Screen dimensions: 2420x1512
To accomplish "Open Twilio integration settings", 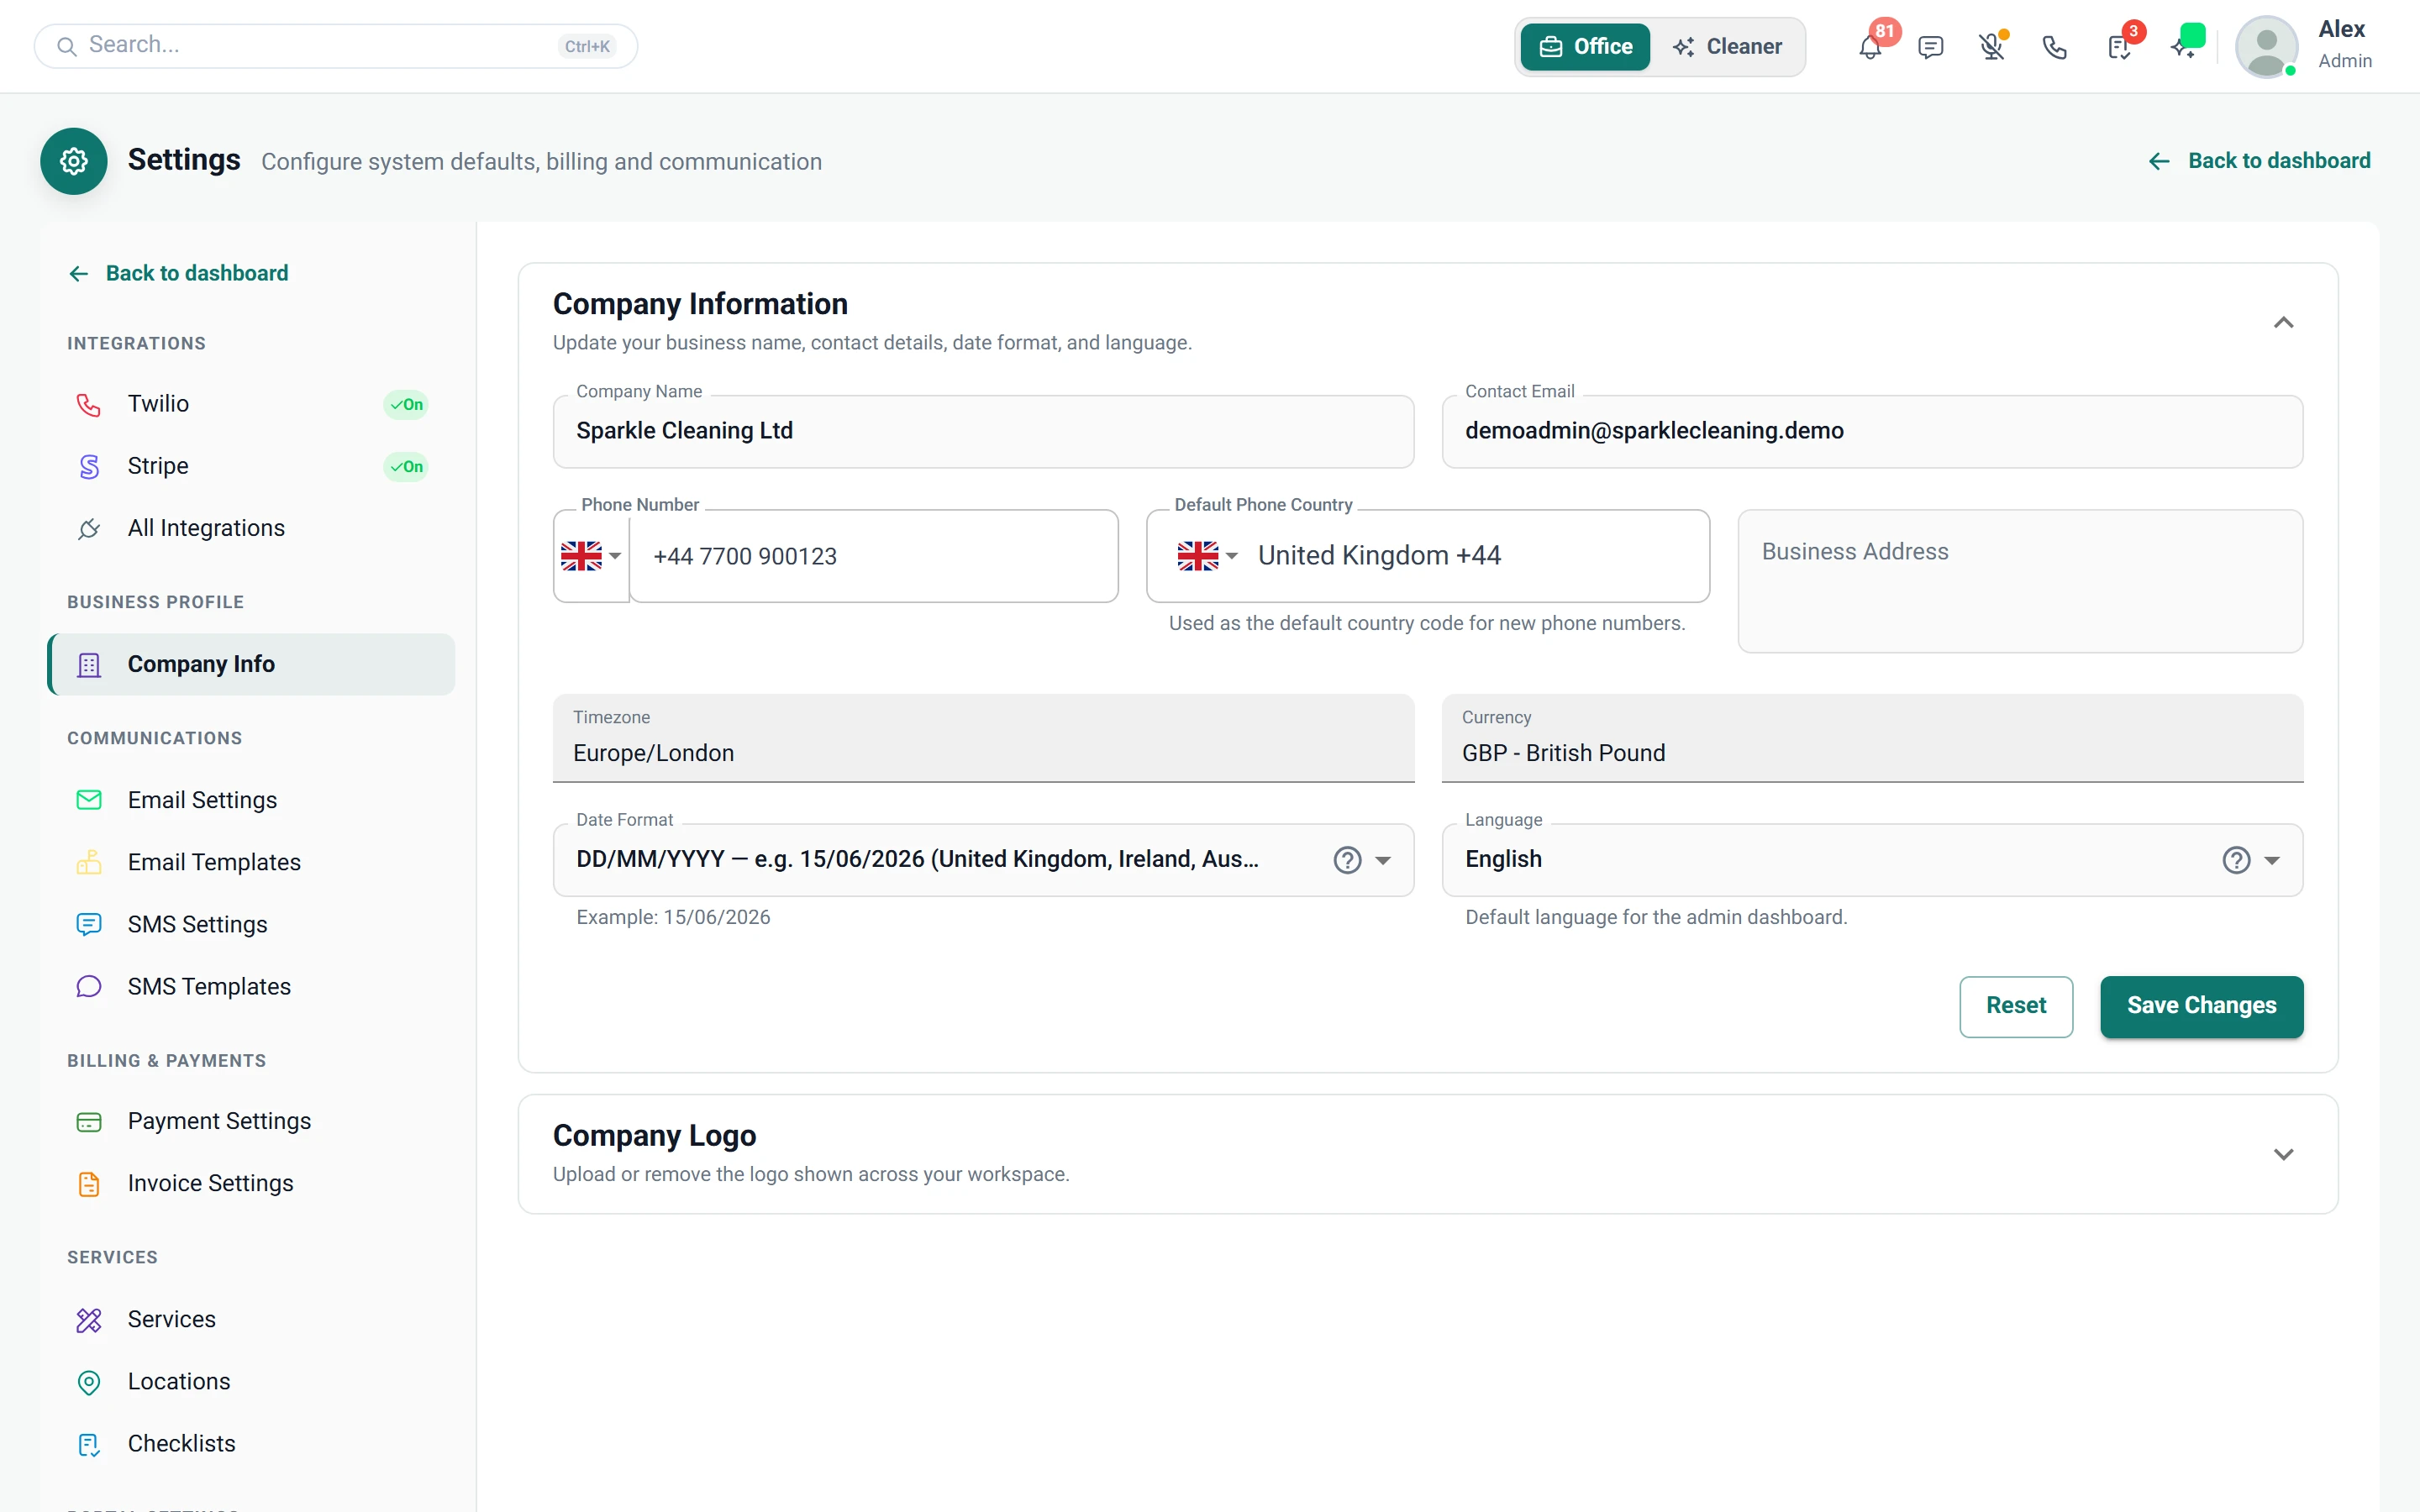I will (251, 404).
